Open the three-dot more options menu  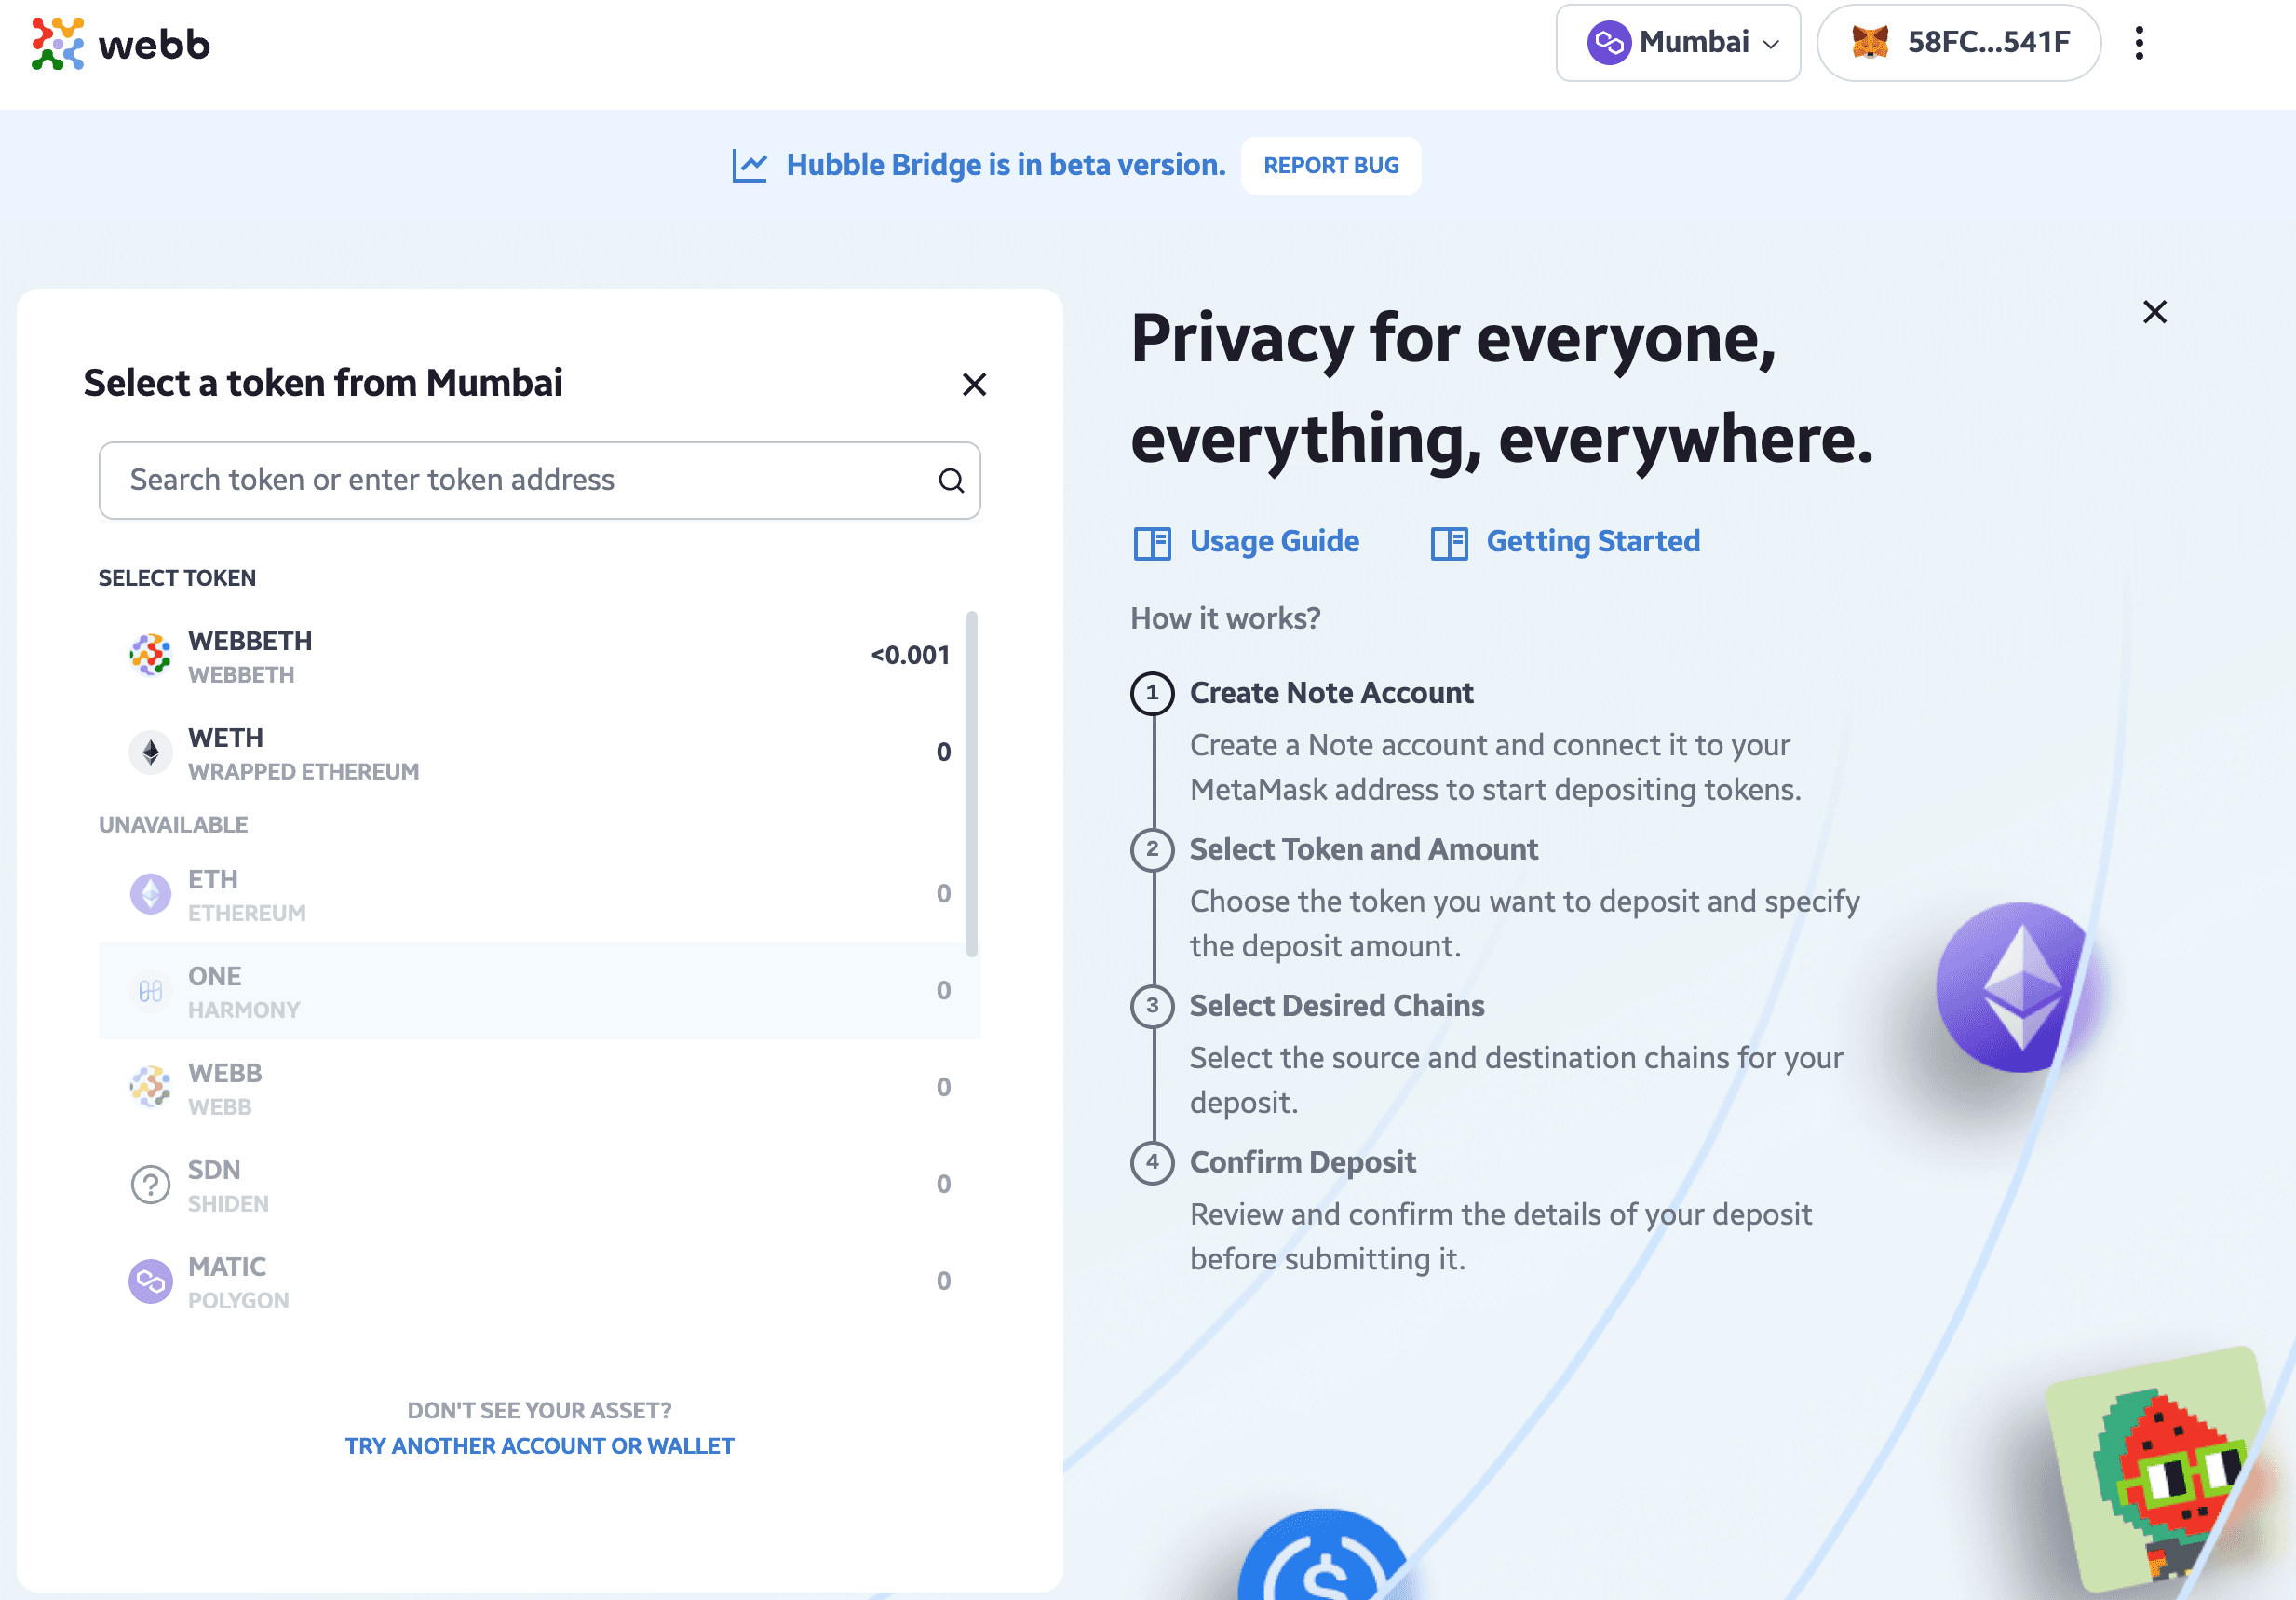[x=2138, y=42]
